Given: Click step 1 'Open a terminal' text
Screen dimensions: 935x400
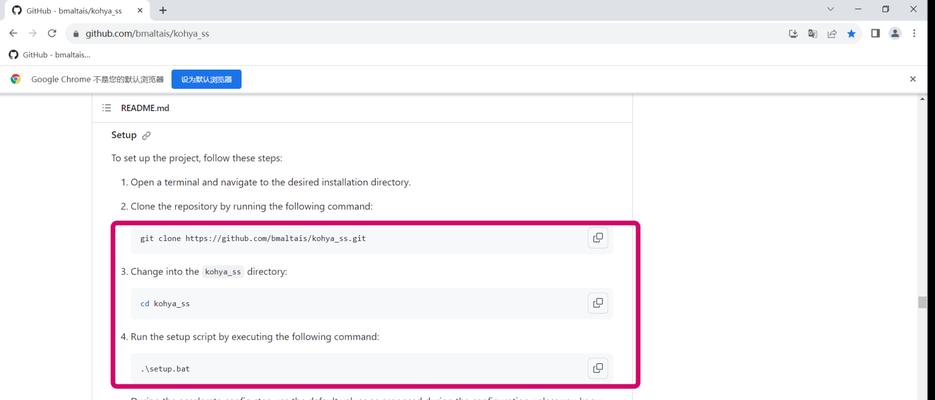Looking at the screenshot, I should pyautogui.click(x=270, y=182).
